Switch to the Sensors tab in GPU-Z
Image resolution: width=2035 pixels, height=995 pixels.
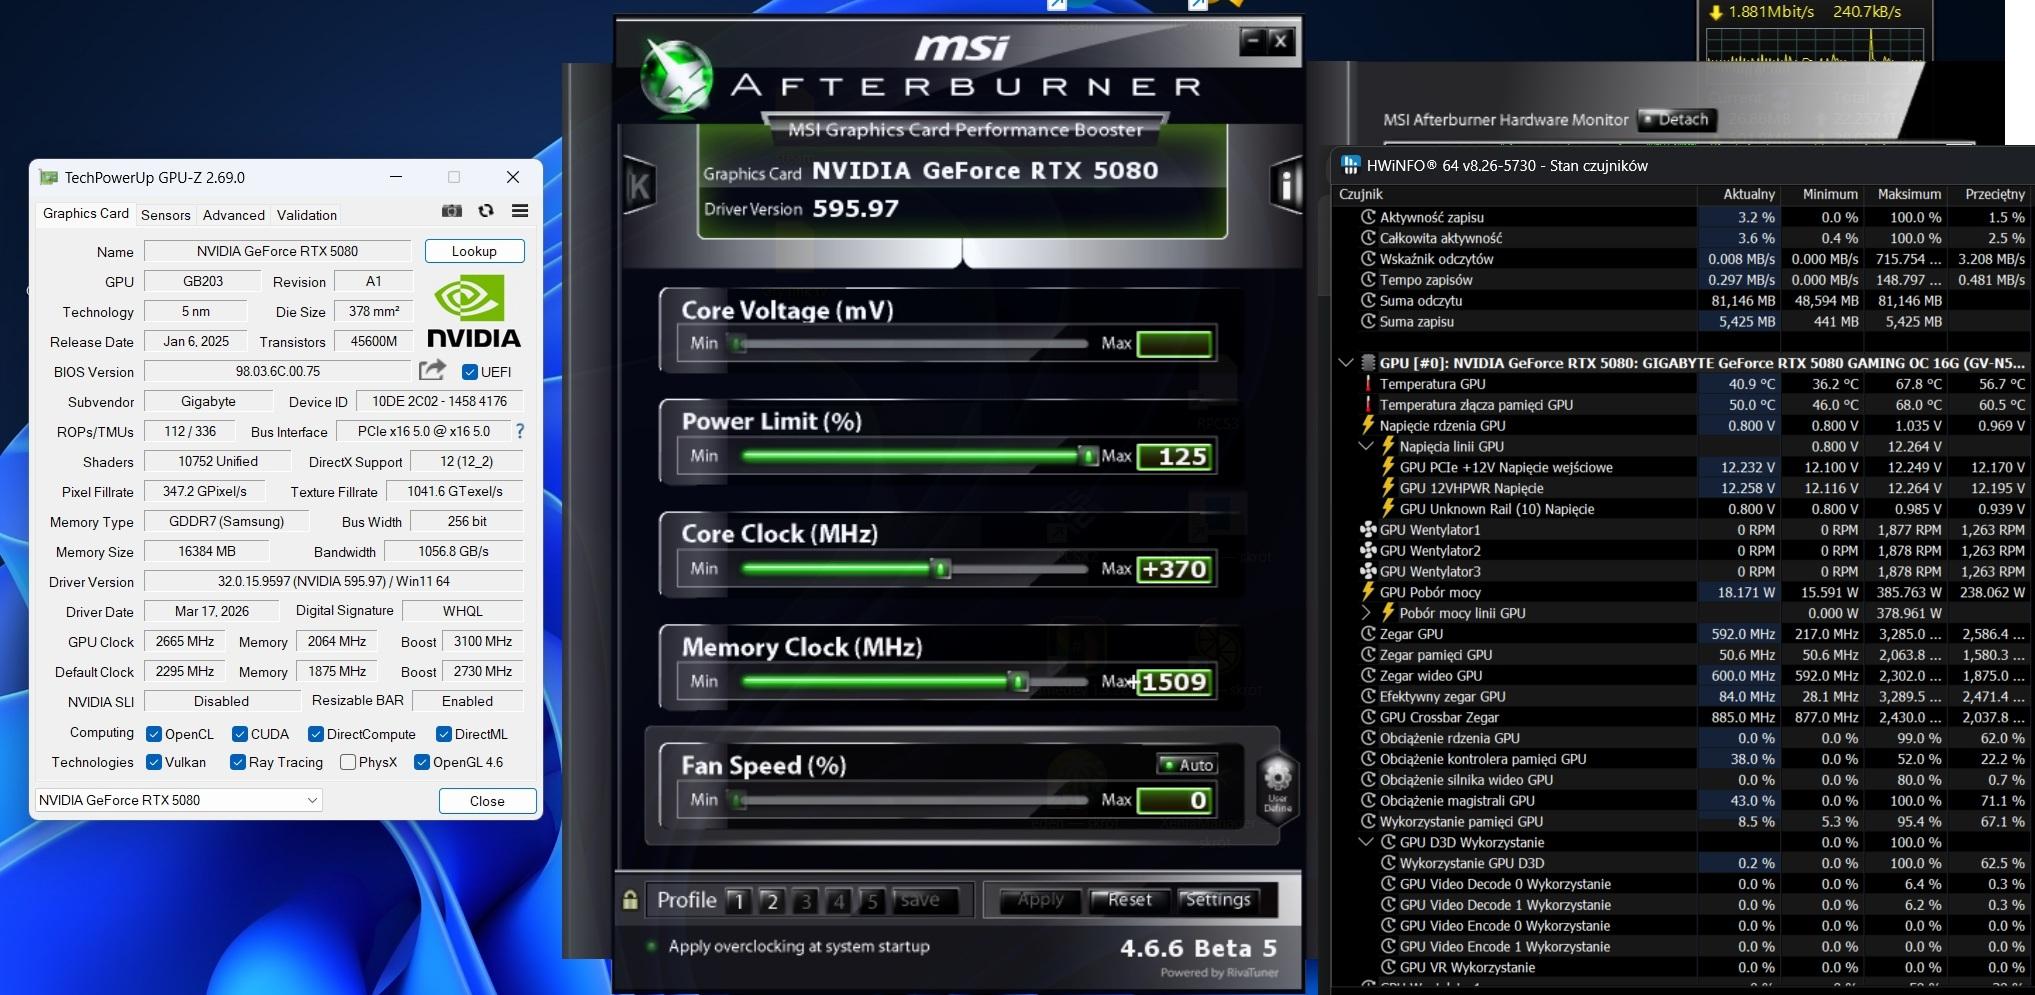pyautogui.click(x=166, y=215)
